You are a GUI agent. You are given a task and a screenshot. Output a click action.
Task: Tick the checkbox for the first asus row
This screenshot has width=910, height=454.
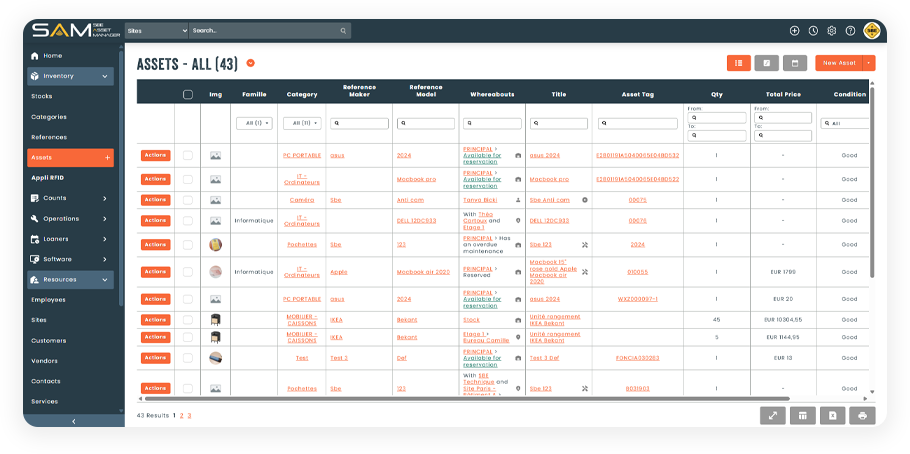pyautogui.click(x=187, y=156)
